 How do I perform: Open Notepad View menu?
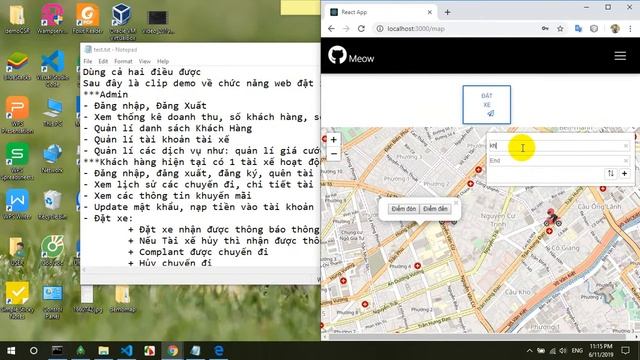pos(144,61)
